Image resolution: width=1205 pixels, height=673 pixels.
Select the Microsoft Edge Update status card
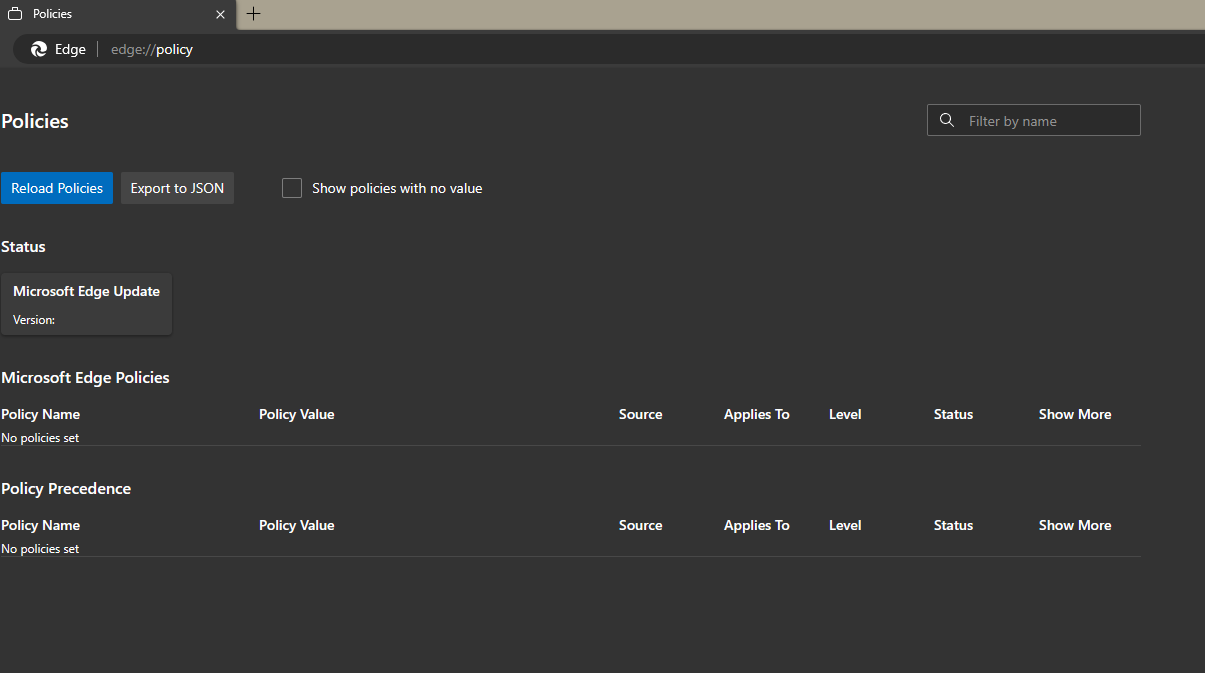[x=86, y=304]
